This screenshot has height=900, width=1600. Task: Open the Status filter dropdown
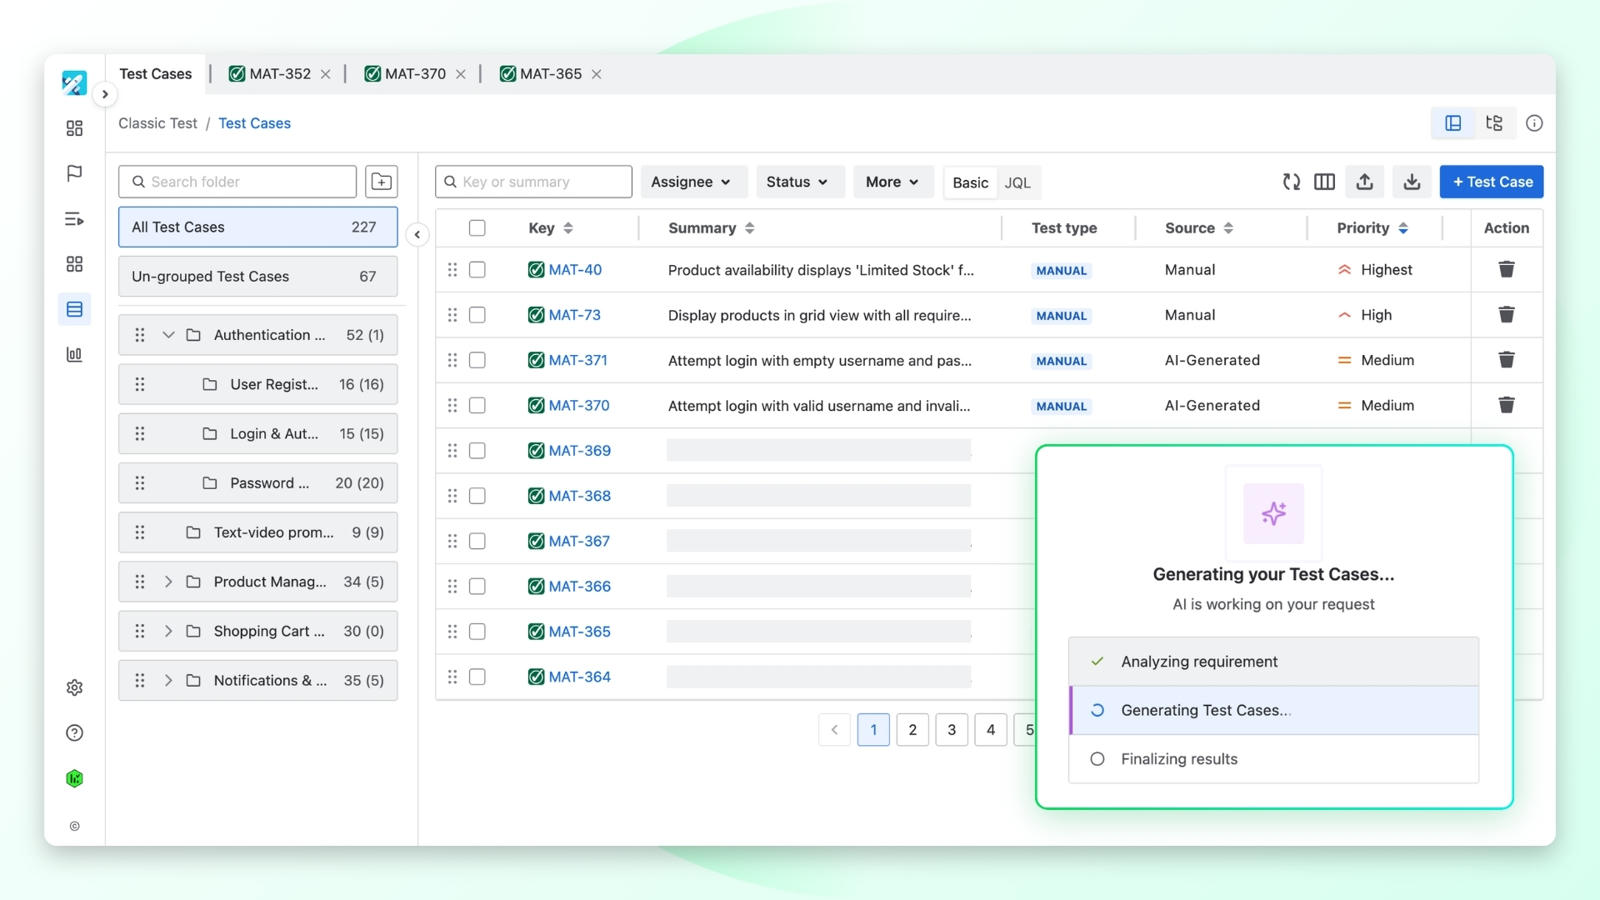point(799,182)
